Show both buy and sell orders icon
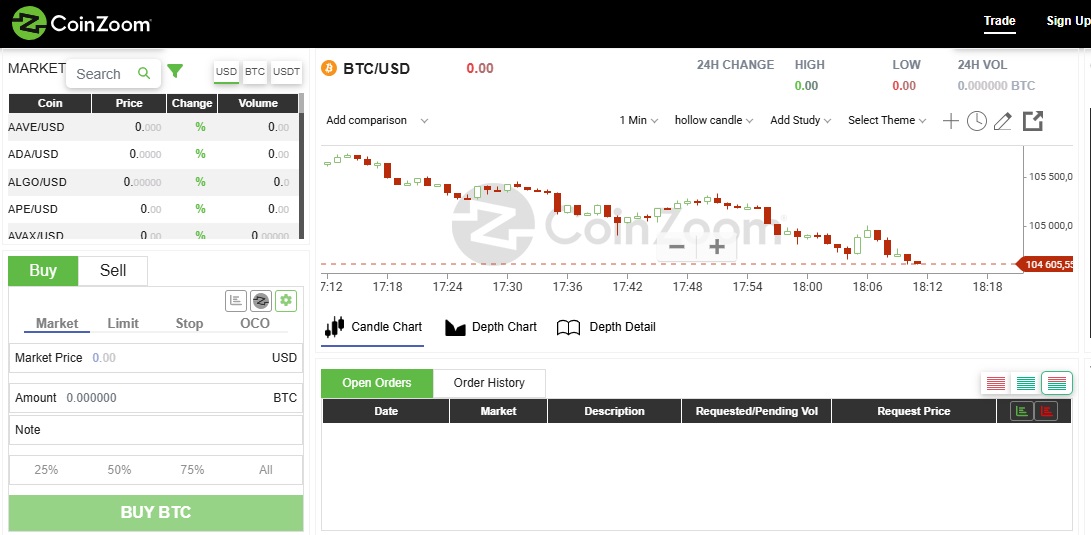 [1056, 383]
